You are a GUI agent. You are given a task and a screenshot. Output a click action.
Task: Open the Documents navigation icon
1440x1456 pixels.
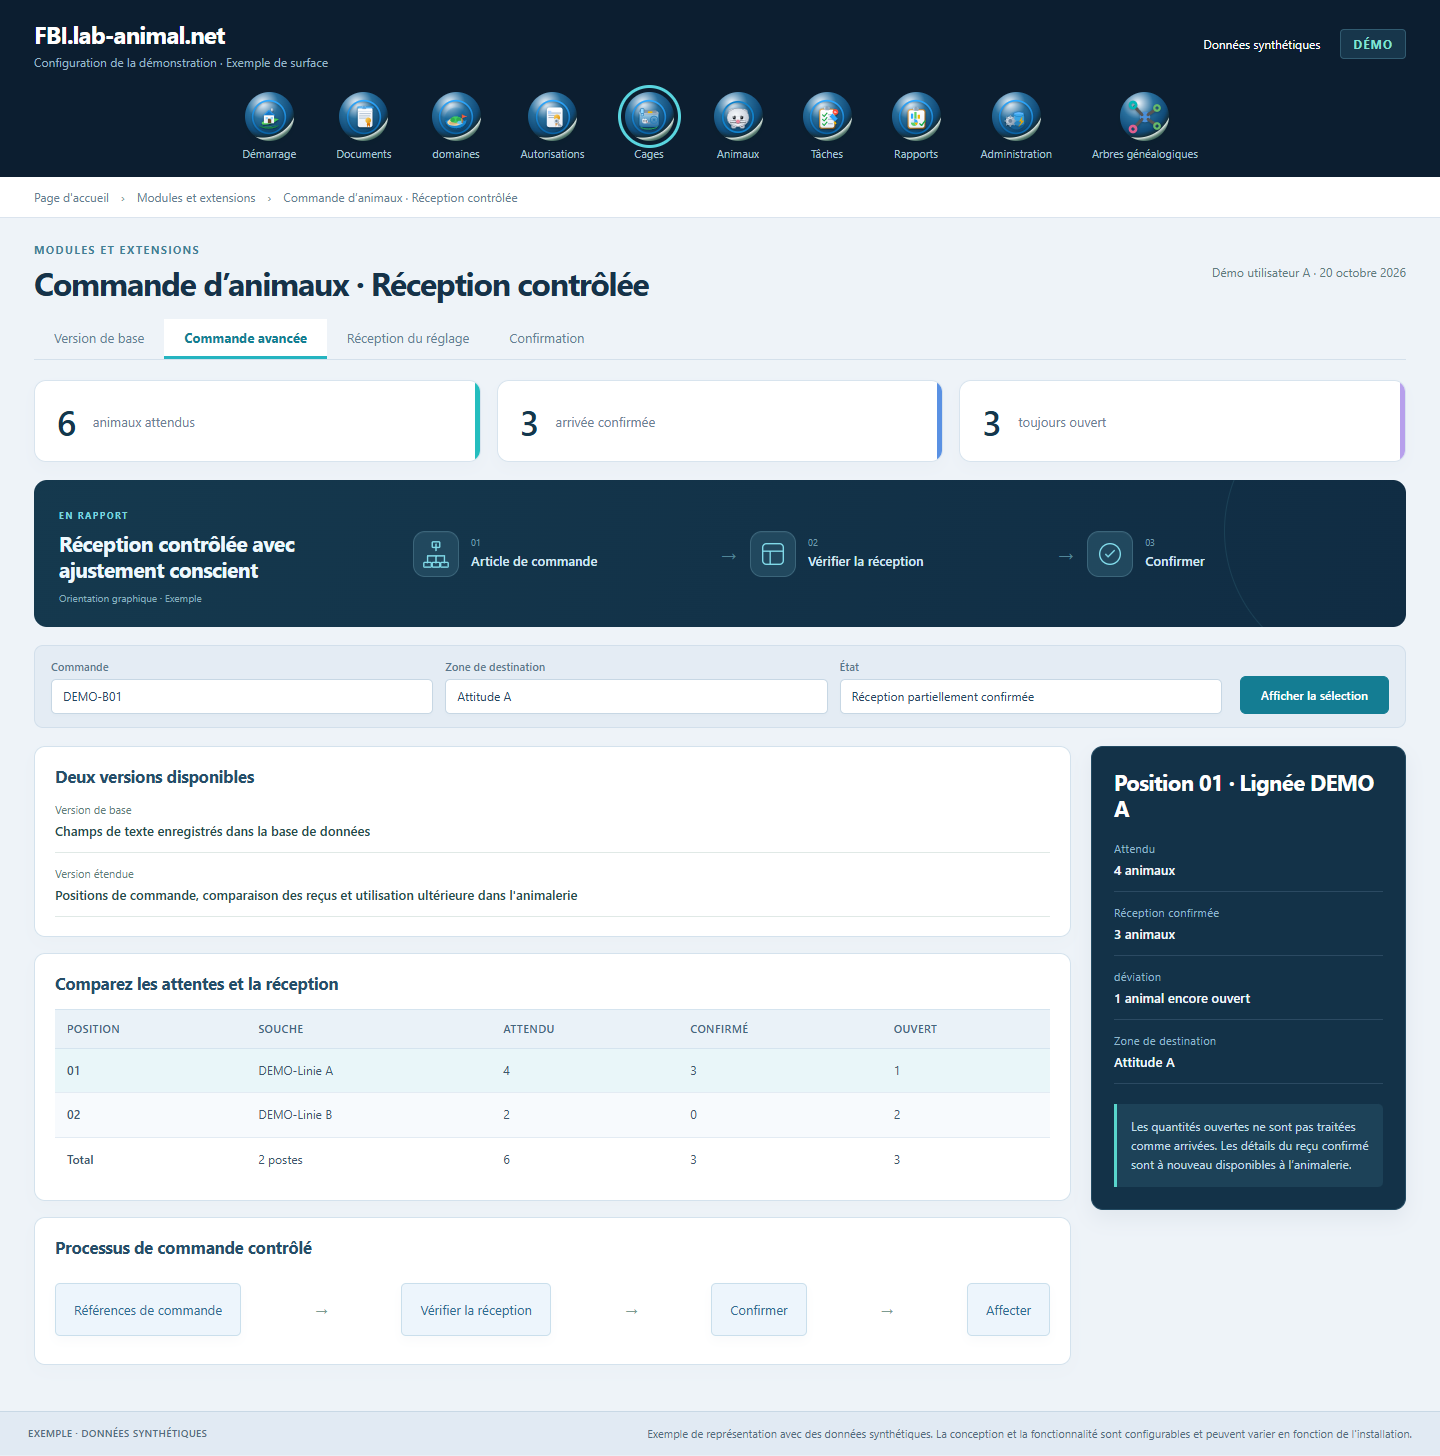click(363, 117)
